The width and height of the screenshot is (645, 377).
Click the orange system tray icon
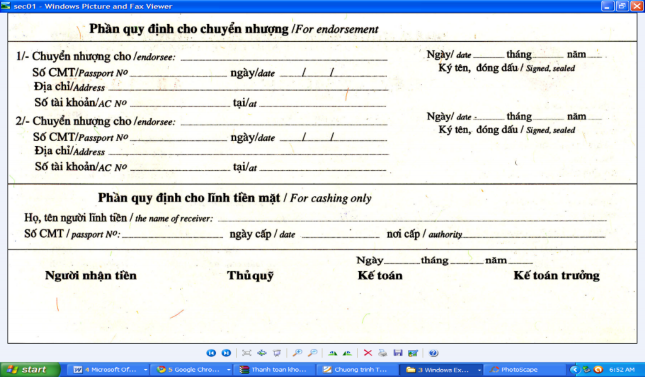coord(599,370)
